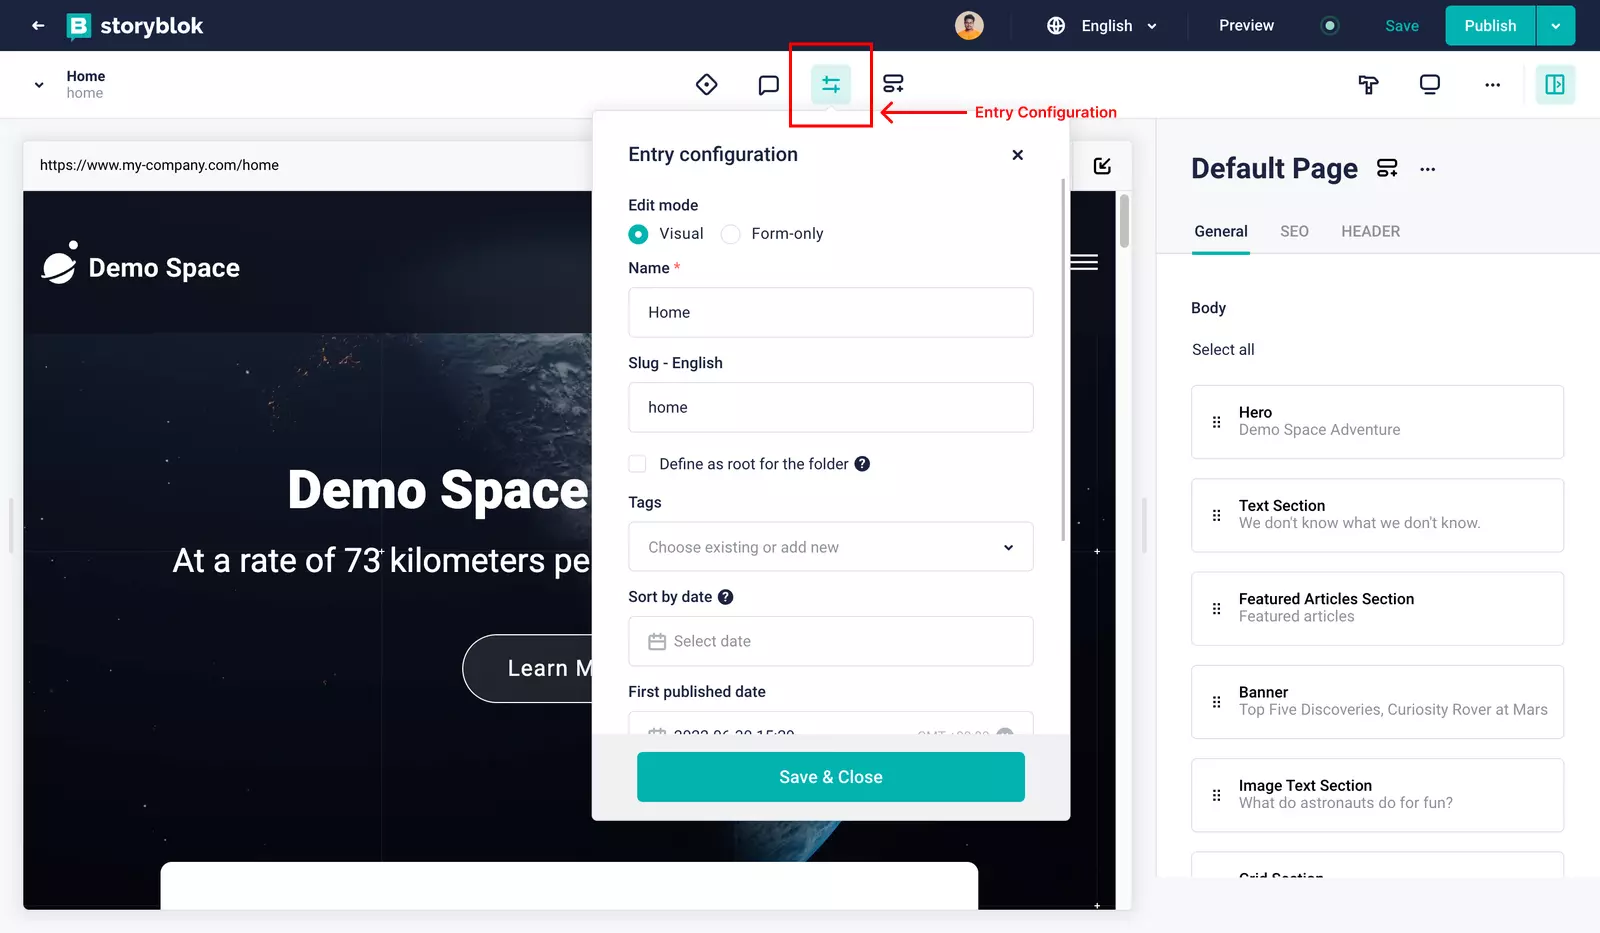
Task: Select the Form-only edit mode
Action: click(730, 233)
